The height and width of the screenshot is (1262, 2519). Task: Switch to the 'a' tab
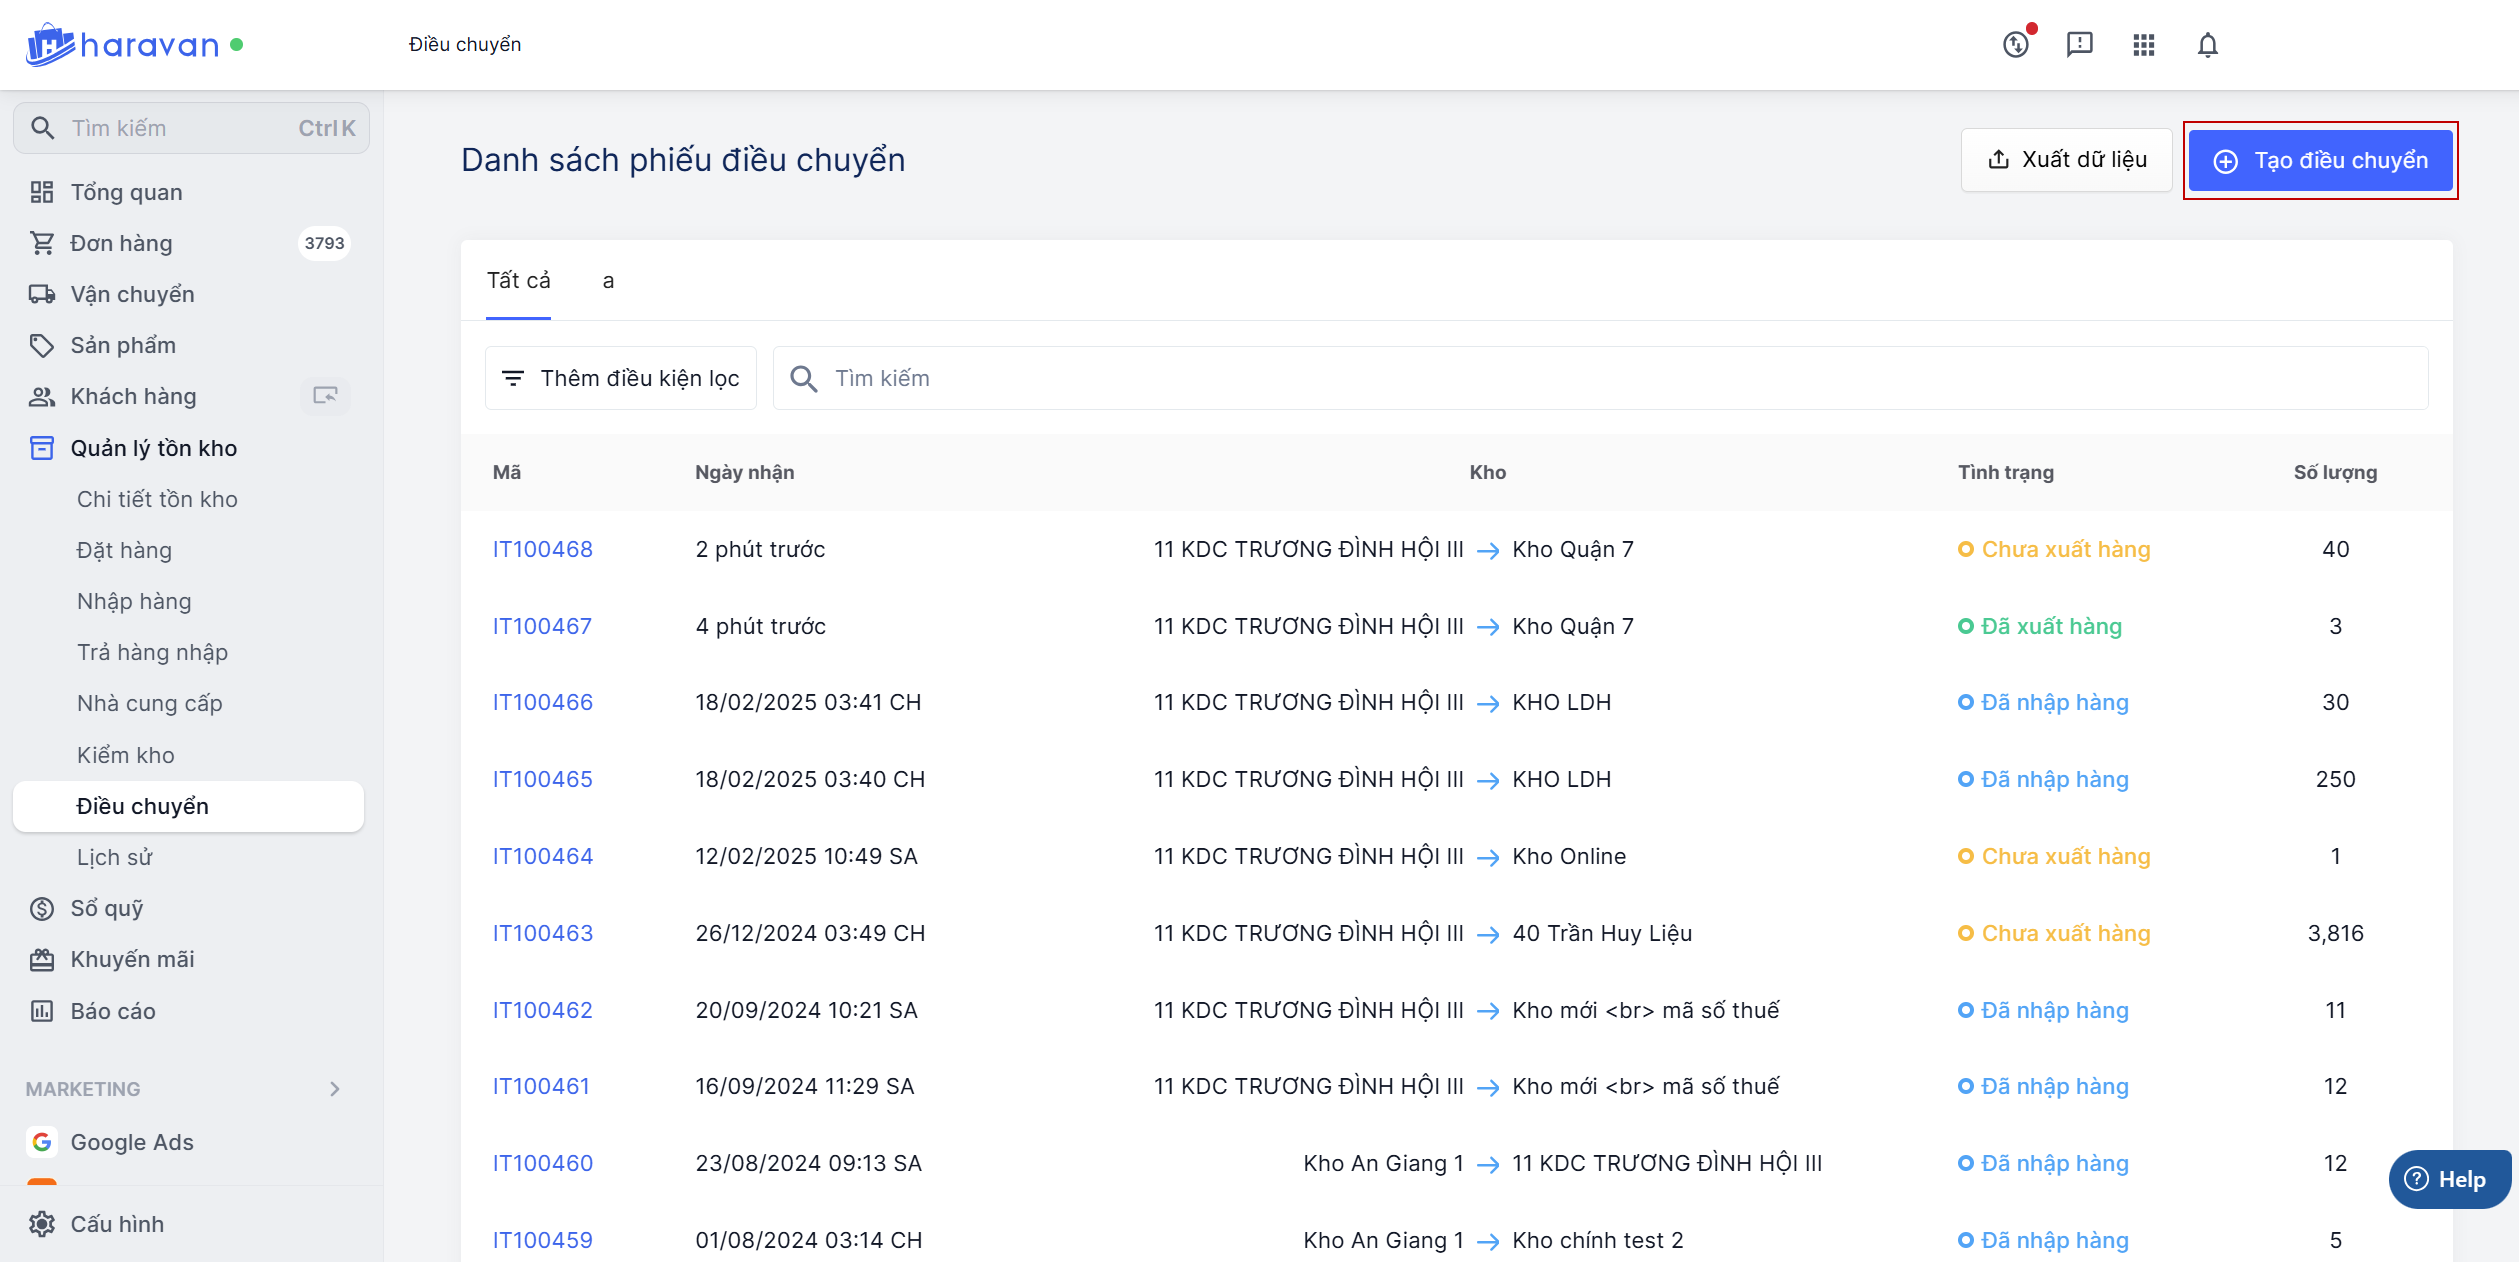pyautogui.click(x=608, y=281)
